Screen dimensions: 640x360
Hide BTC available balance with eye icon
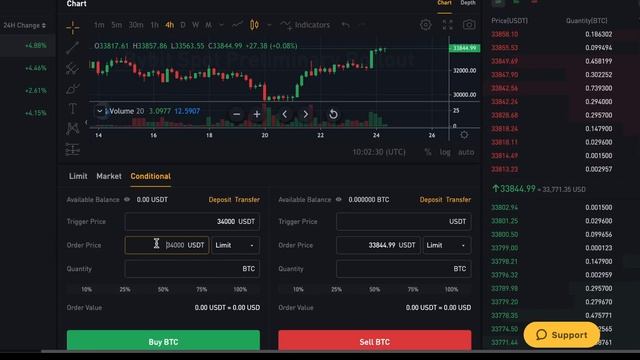338,200
